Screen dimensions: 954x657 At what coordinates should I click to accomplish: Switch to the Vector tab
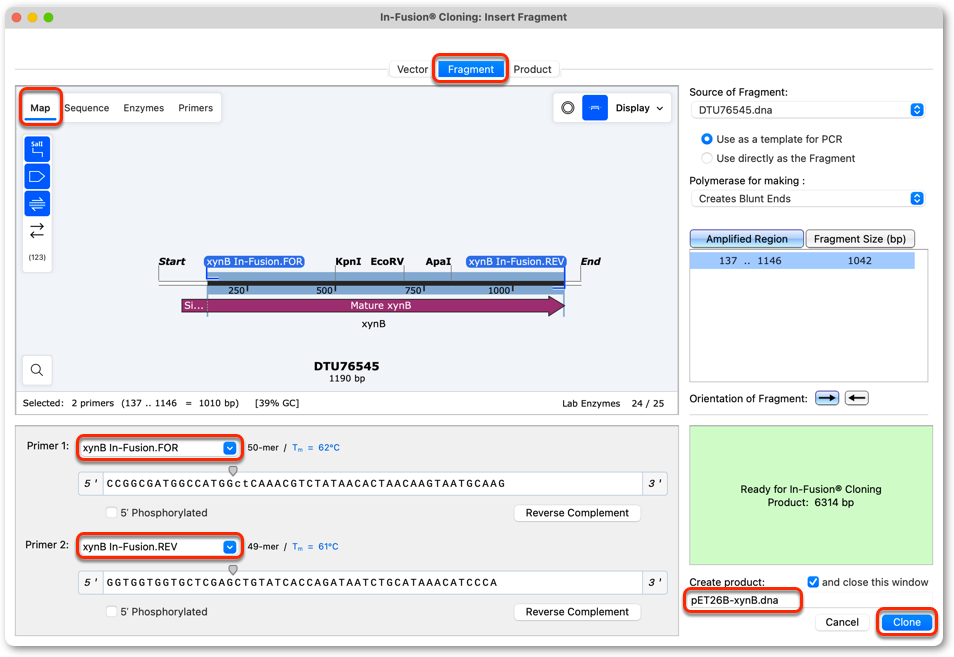(x=413, y=69)
